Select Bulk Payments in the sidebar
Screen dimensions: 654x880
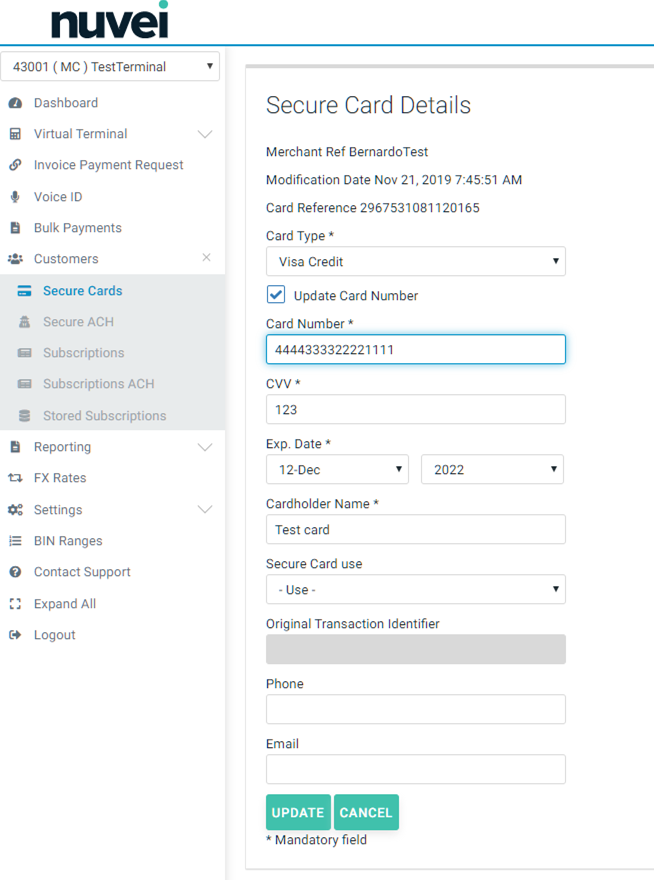click(77, 228)
